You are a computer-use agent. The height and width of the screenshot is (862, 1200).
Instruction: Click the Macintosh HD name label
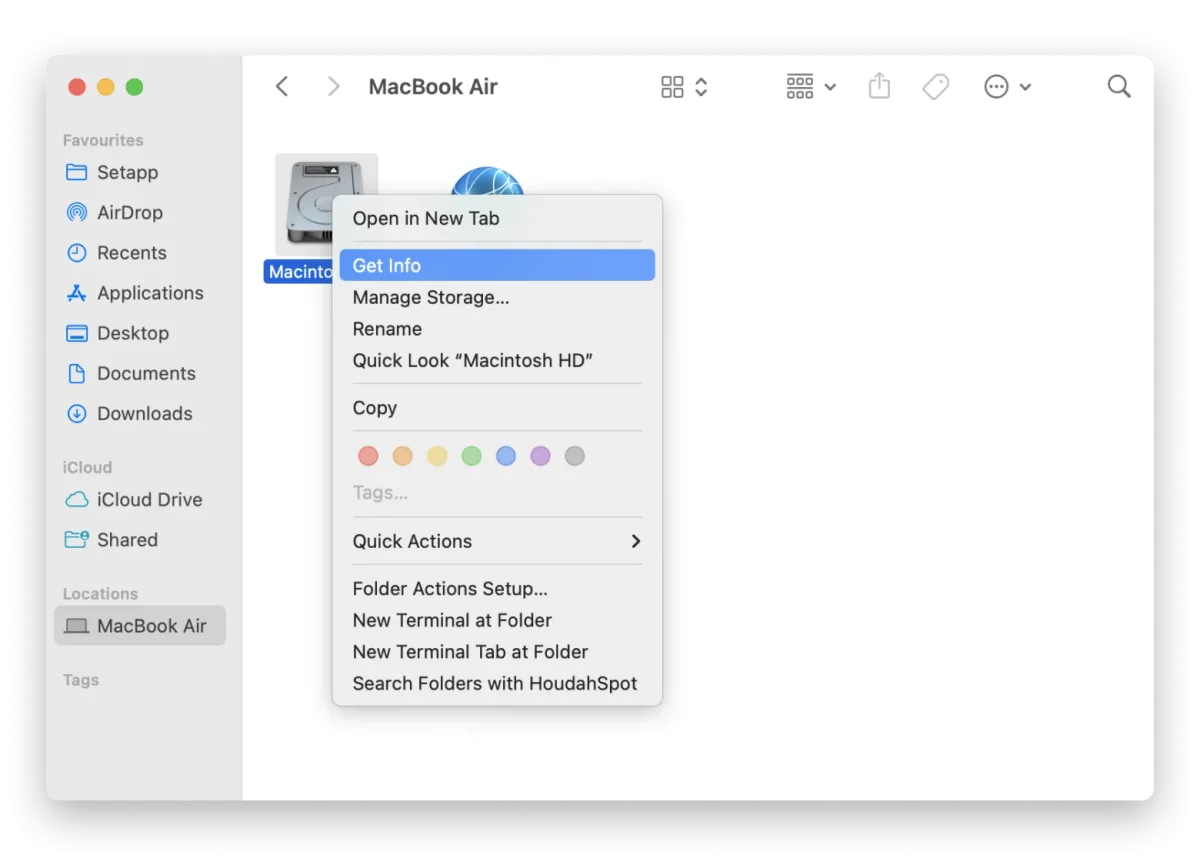(x=299, y=272)
